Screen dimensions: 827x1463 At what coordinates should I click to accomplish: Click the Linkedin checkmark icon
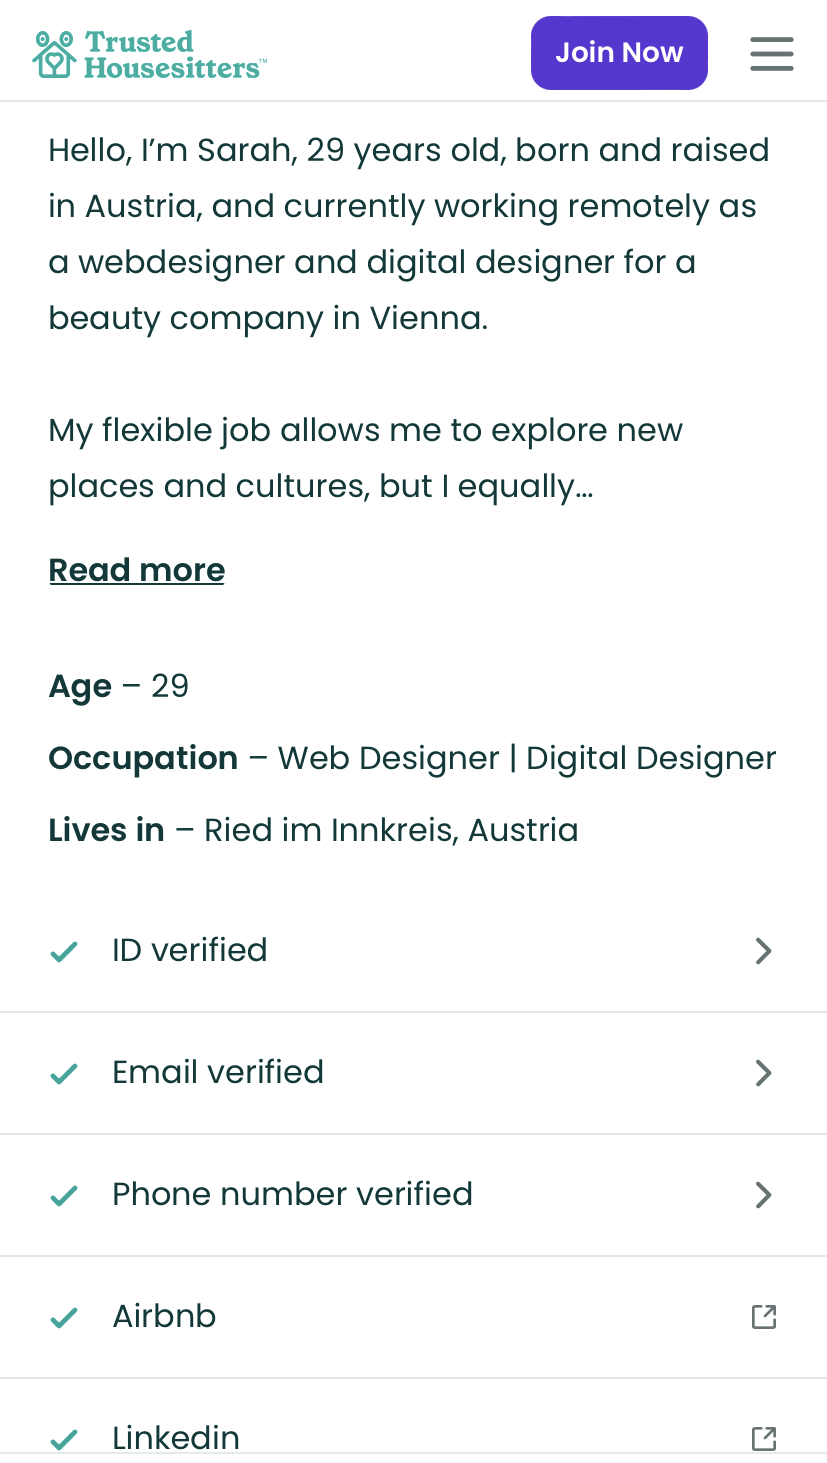[x=64, y=1439]
